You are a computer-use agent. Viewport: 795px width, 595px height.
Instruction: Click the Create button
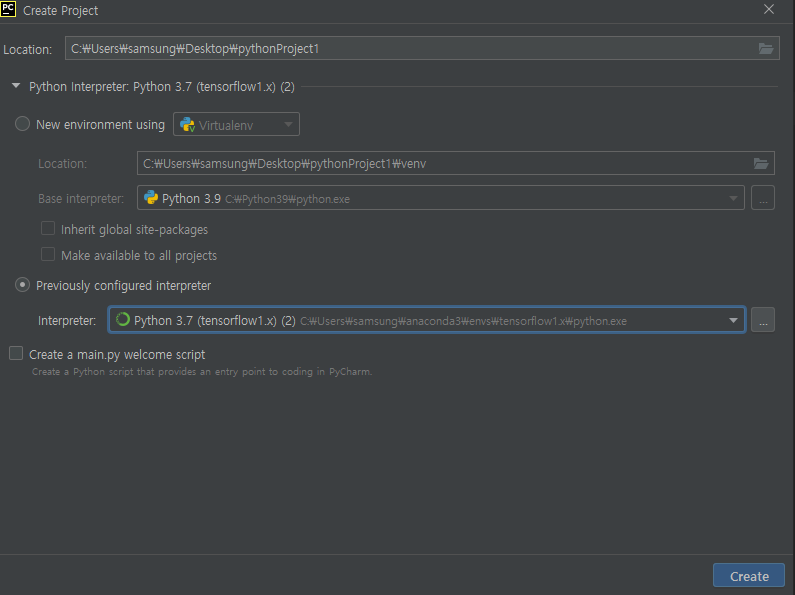[749, 576]
